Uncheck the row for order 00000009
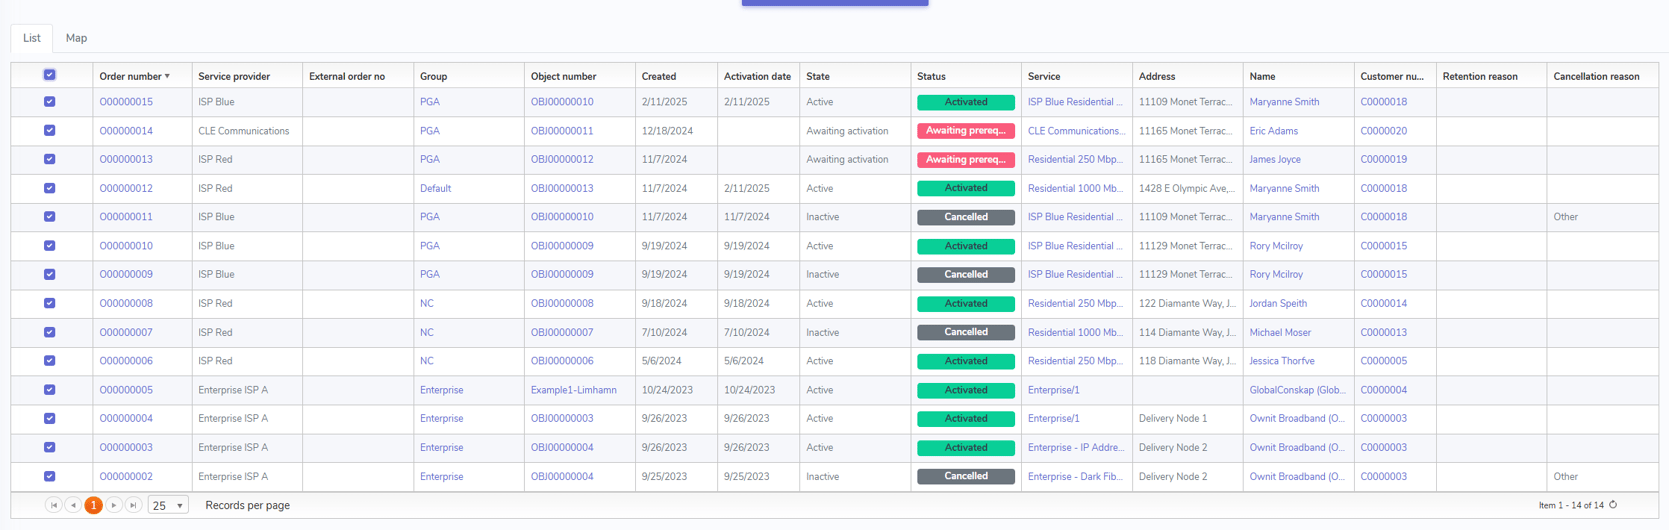Image resolution: width=1669 pixels, height=530 pixels. (50, 274)
